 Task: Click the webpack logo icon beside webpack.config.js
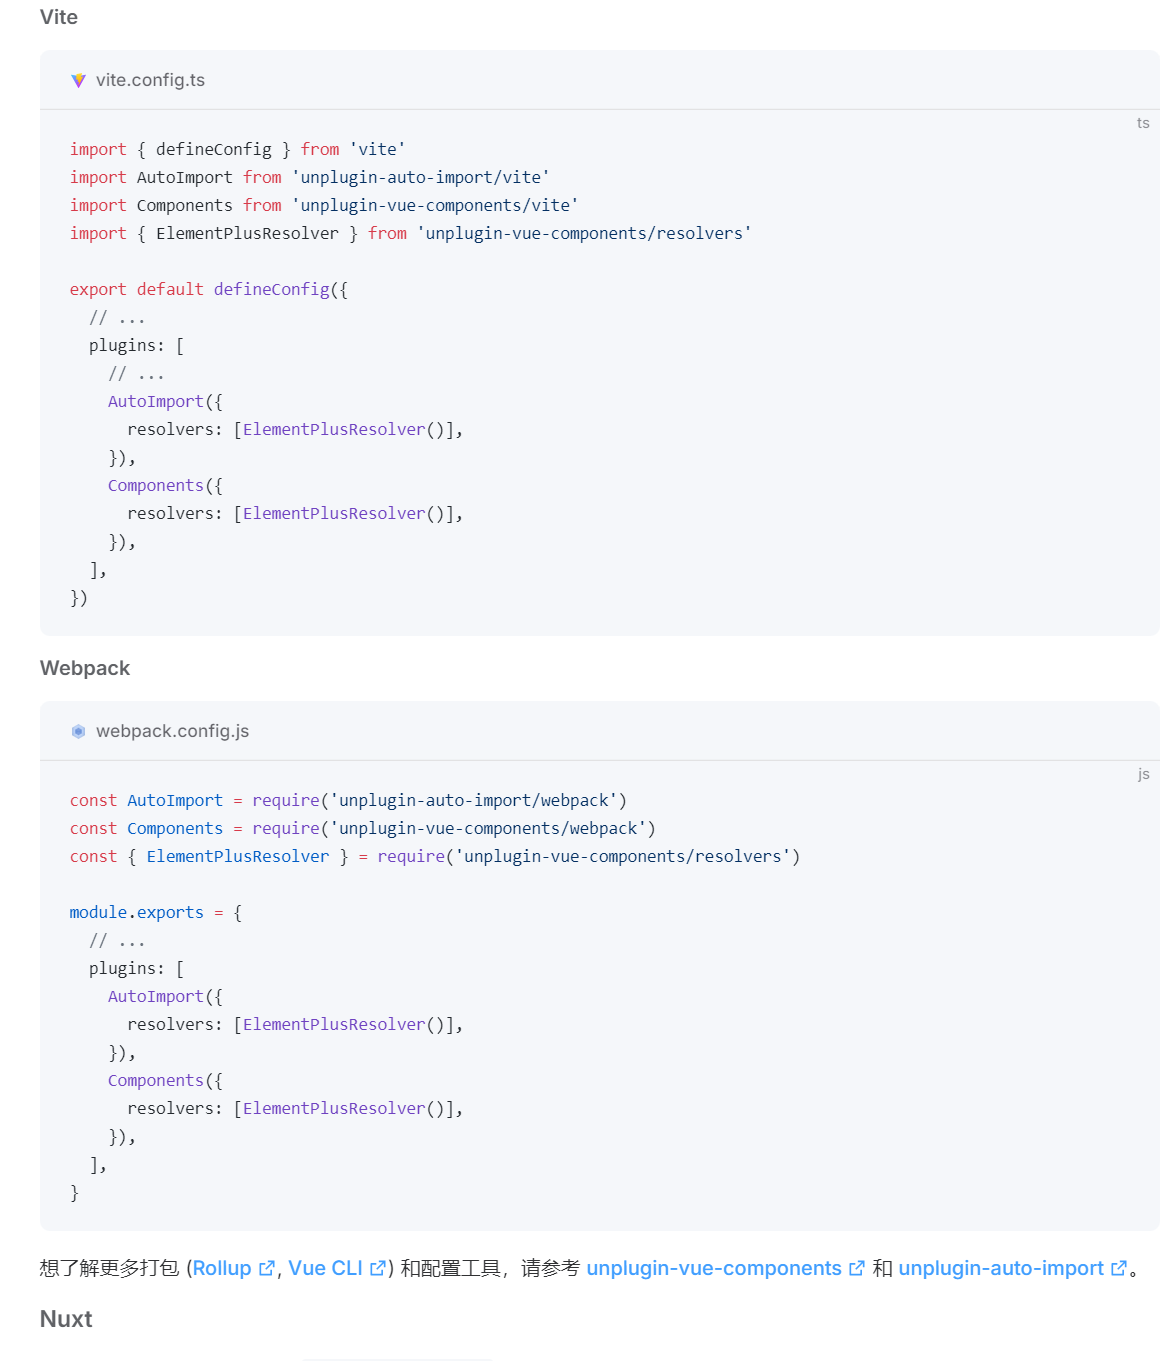tap(78, 732)
